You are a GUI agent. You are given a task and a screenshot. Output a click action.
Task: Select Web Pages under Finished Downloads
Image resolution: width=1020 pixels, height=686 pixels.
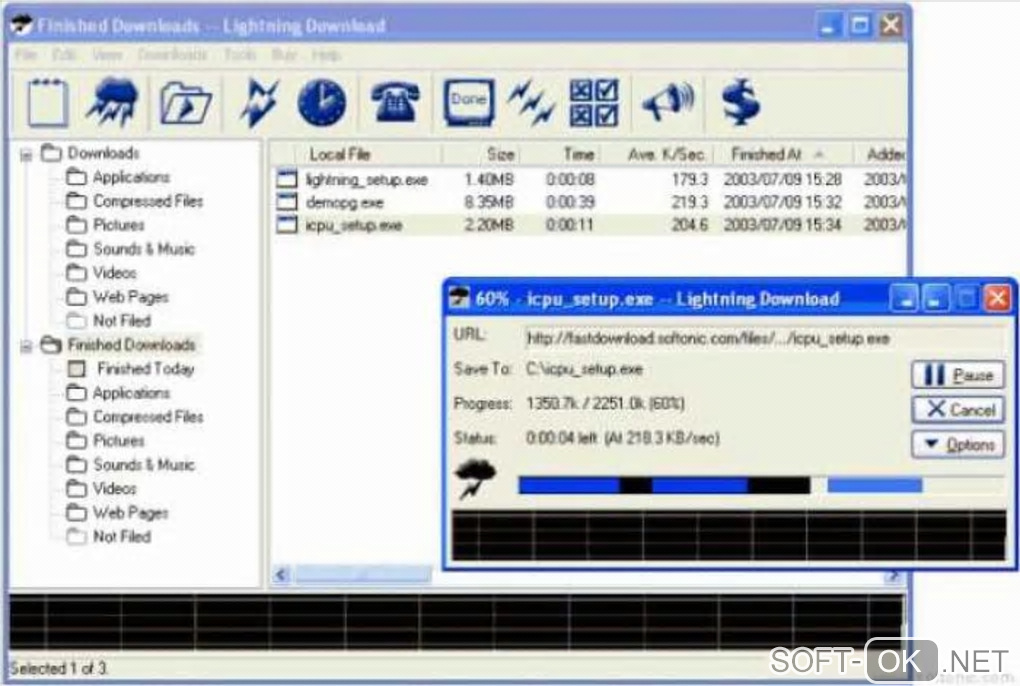[x=117, y=513]
